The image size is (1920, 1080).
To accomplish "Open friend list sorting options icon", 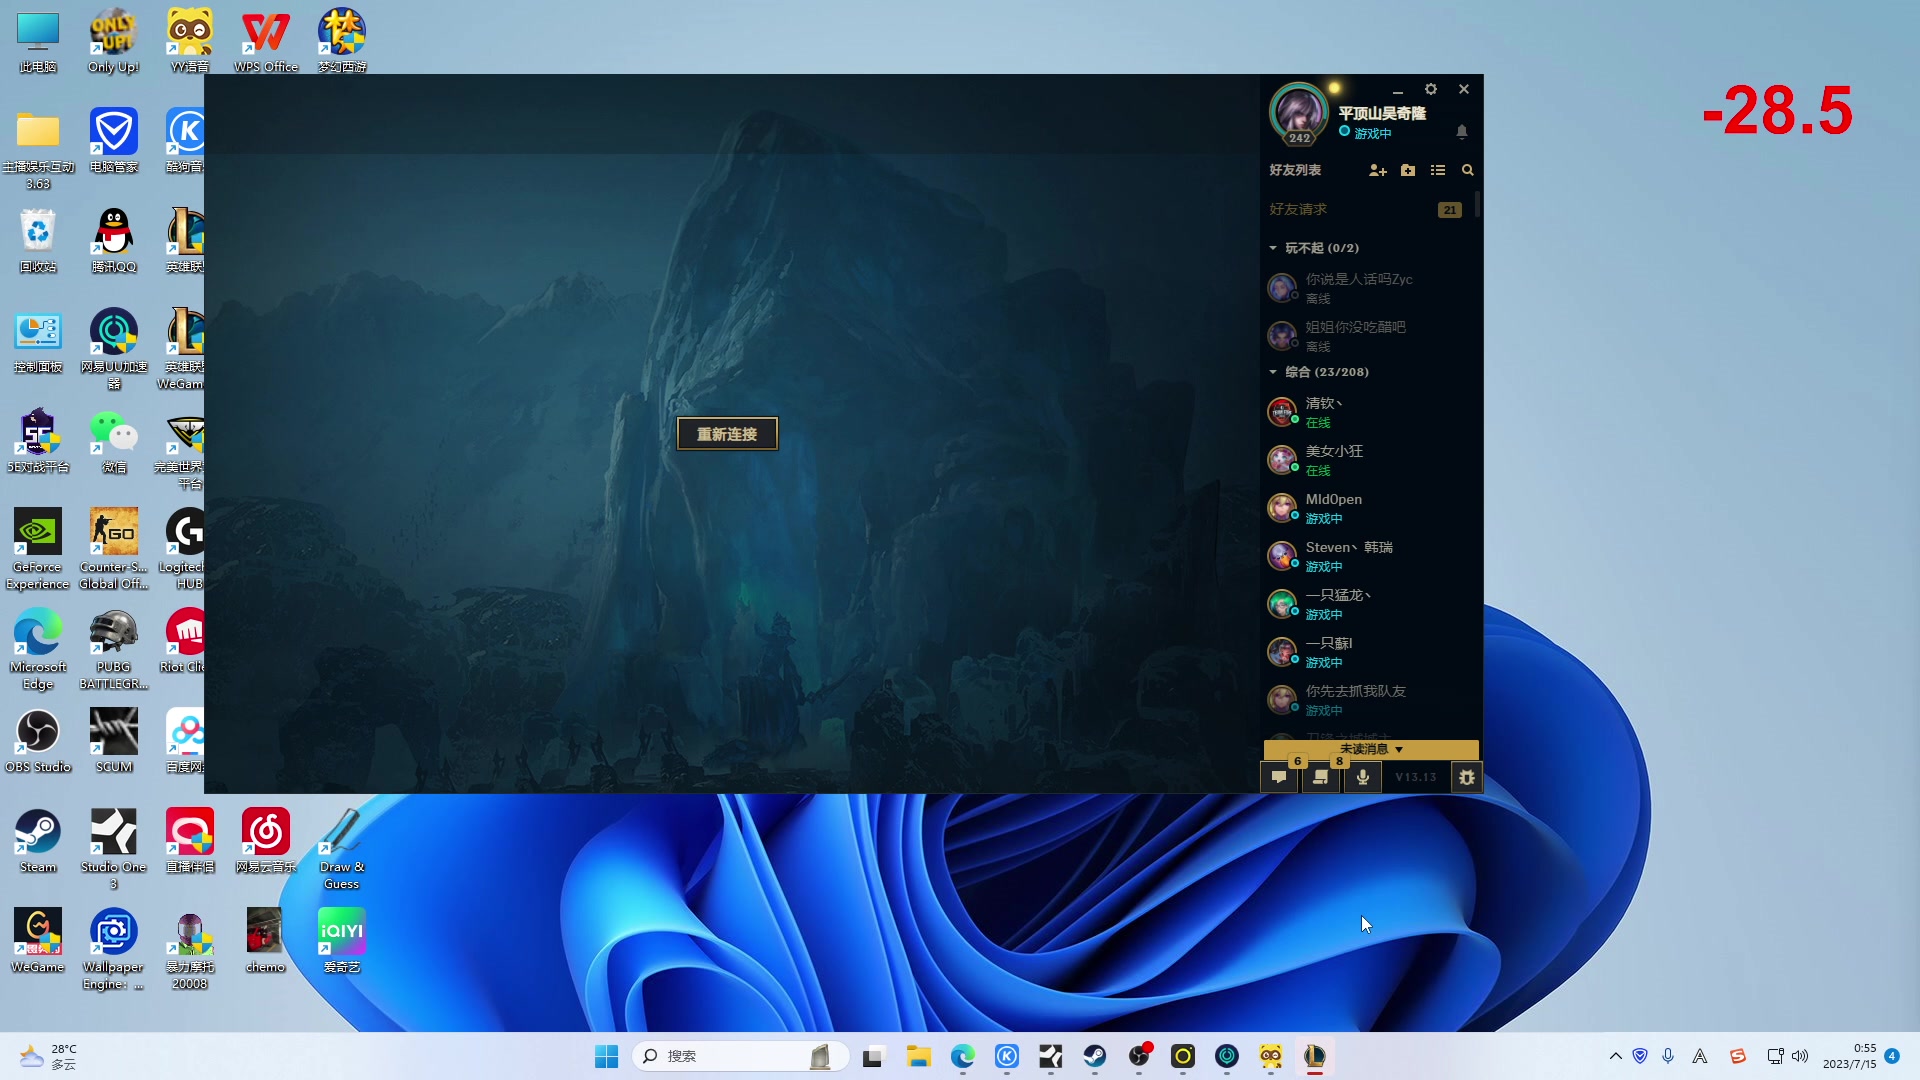I will [1438, 170].
